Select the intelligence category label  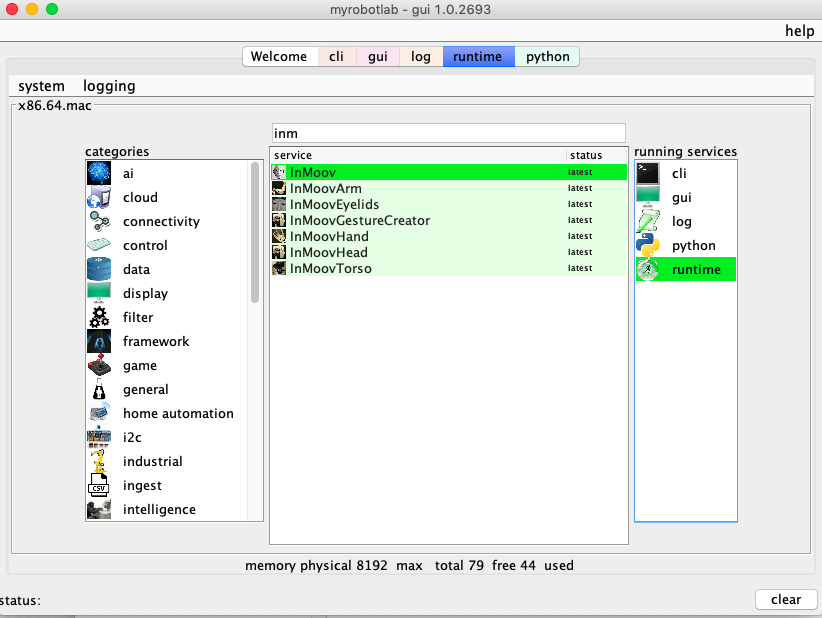[159, 509]
